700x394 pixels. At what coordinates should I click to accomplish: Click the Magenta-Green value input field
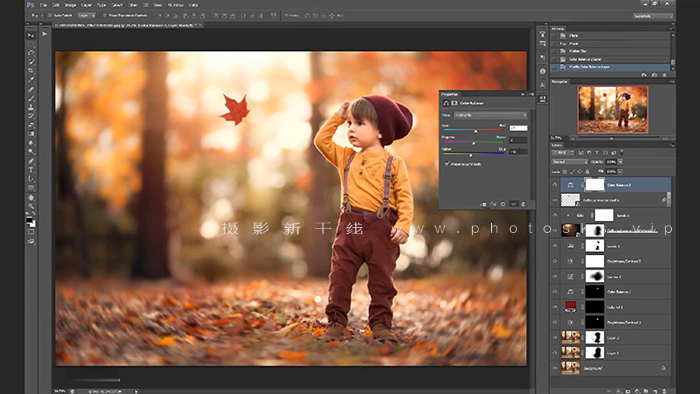[x=518, y=140]
